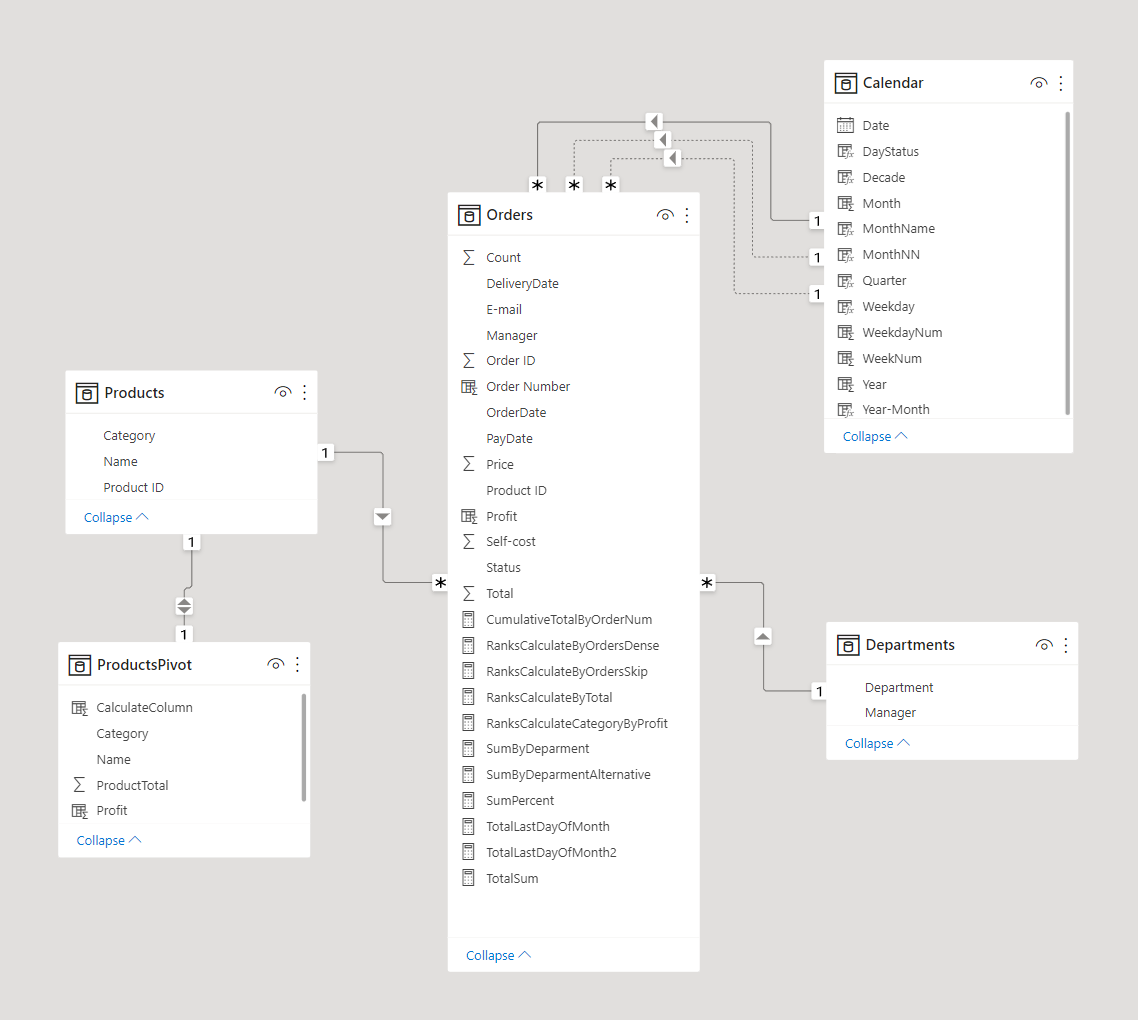The height and width of the screenshot is (1020, 1138).
Task: Click the bidirectional filter arrow between Products and ProductsPivot
Action: coord(184,606)
